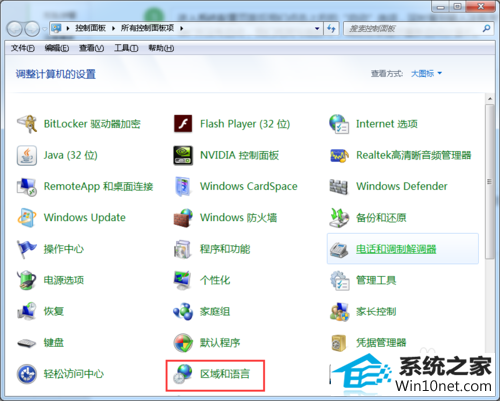Open the 操作中心 flag icon
500x401 pixels.
[x=27, y=249]
